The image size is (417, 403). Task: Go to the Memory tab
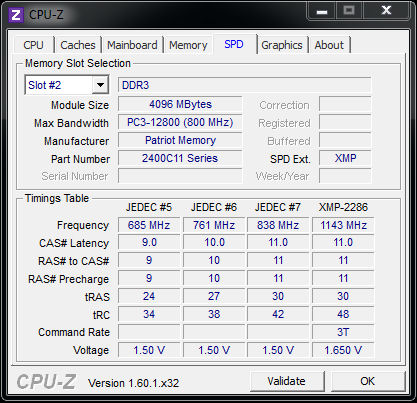tap(188, 45)
